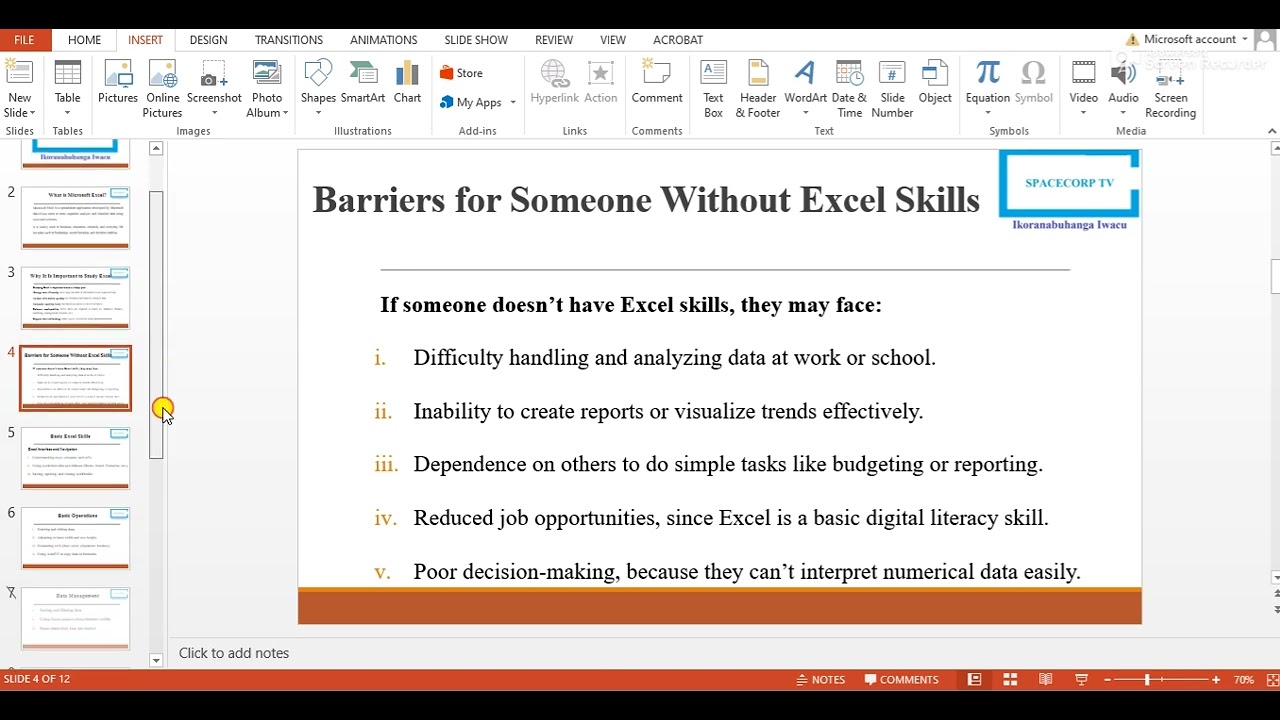Viewport: 1280px width, 720px height.
Task: Insert a Text Box
Action: pos(713,89)
